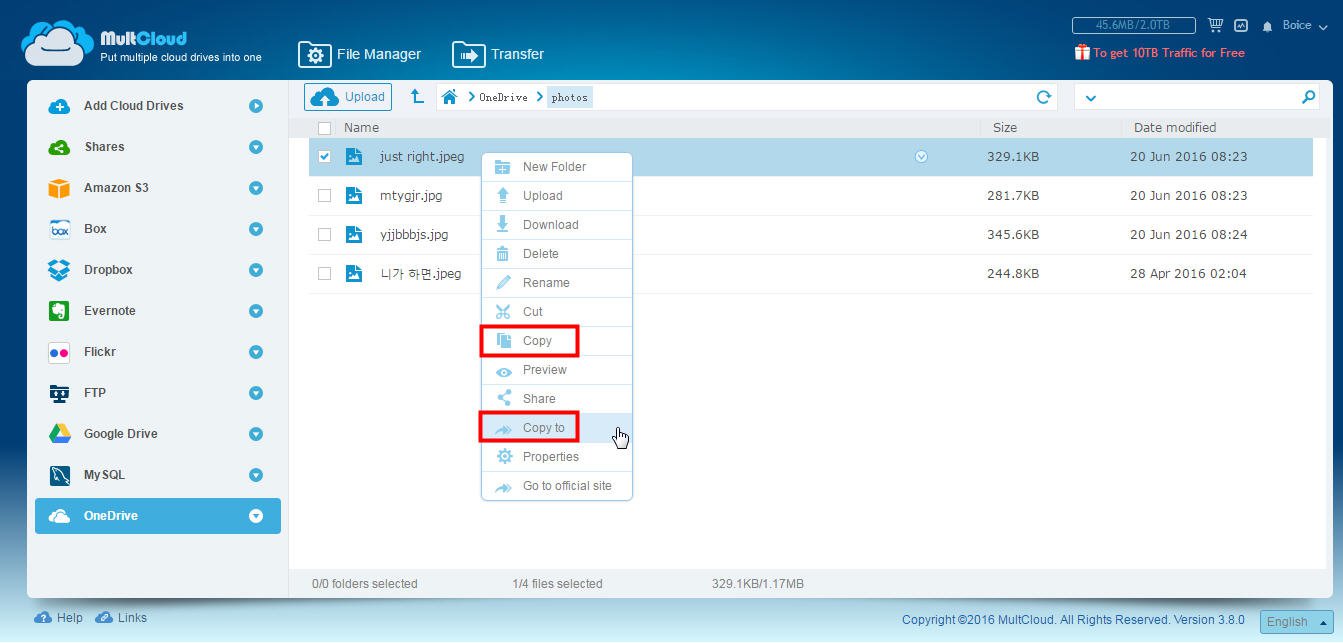Click the home icon in breadcrumb
The width and height of the screenshot is (1343, 643).
pos(450,97)
